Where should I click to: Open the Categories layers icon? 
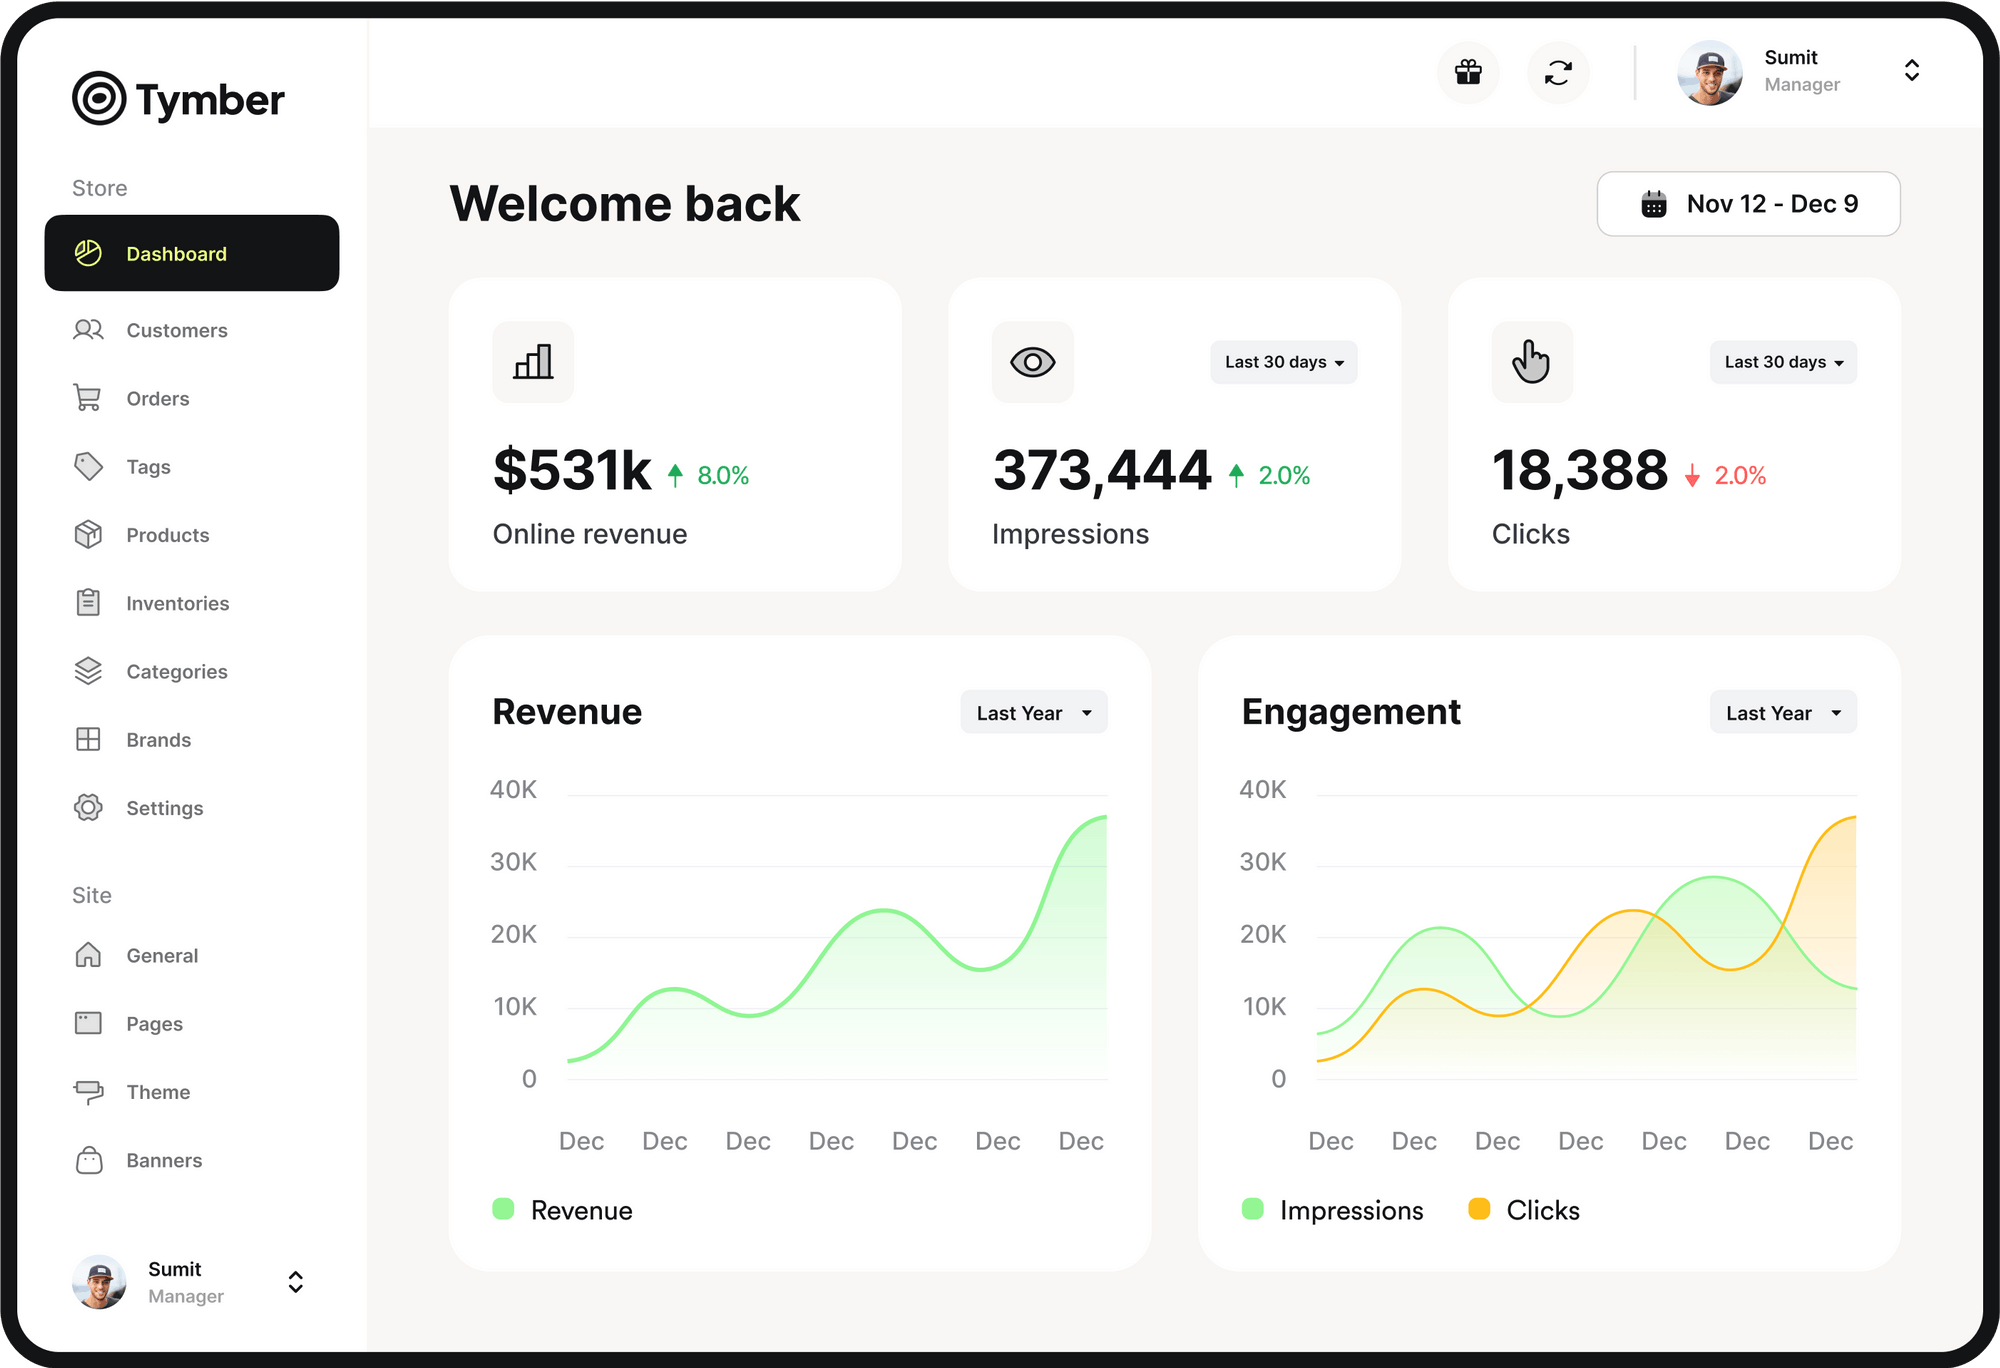(89, 671)
